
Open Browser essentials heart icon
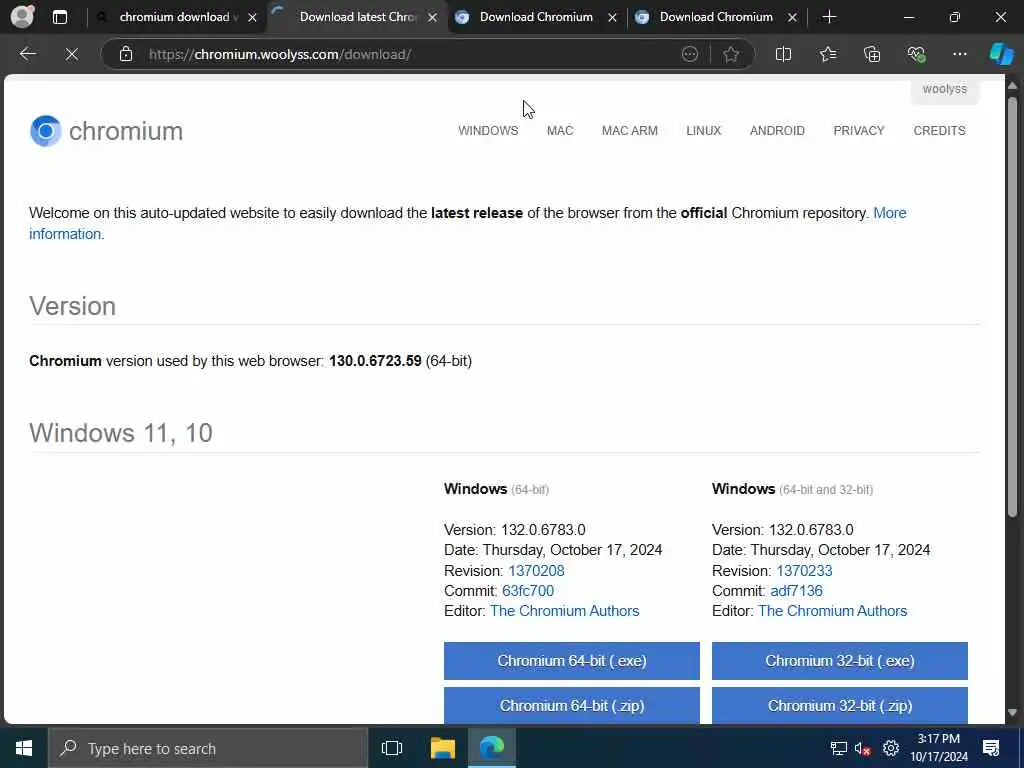click(916, 54)
